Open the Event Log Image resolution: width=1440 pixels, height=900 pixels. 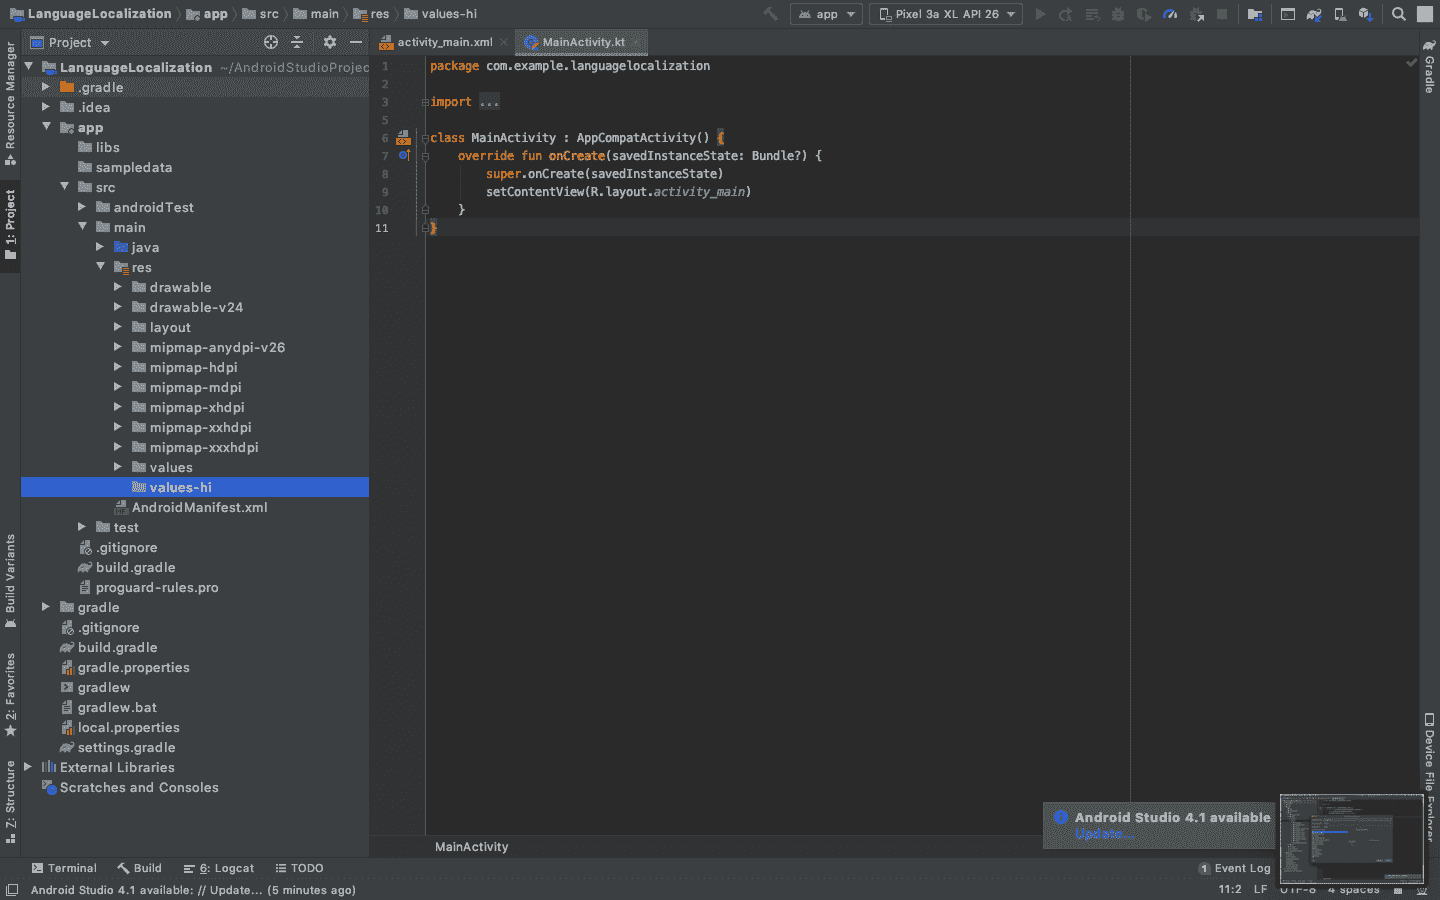tap(1241, 867)
